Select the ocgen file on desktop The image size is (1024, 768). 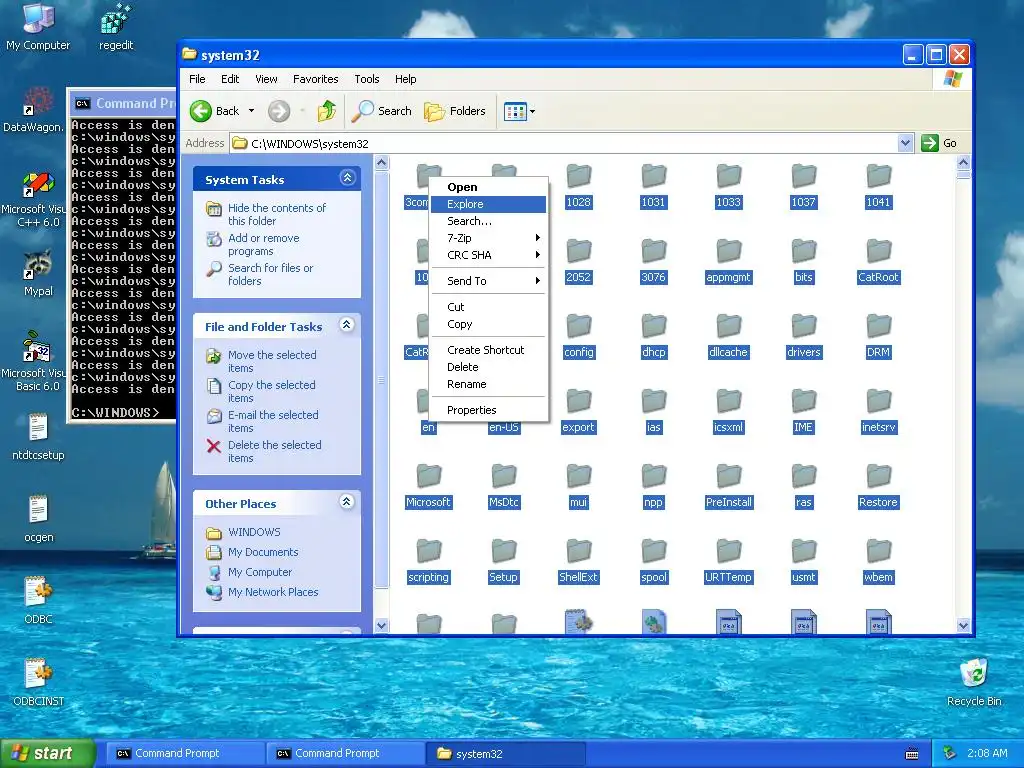(38, 519)
